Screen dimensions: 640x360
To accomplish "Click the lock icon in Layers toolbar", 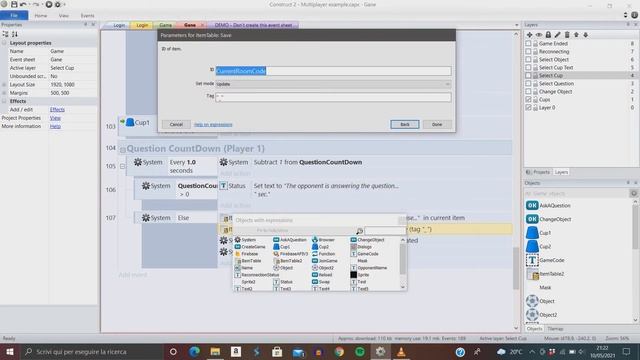I will [x=548, y=35].
